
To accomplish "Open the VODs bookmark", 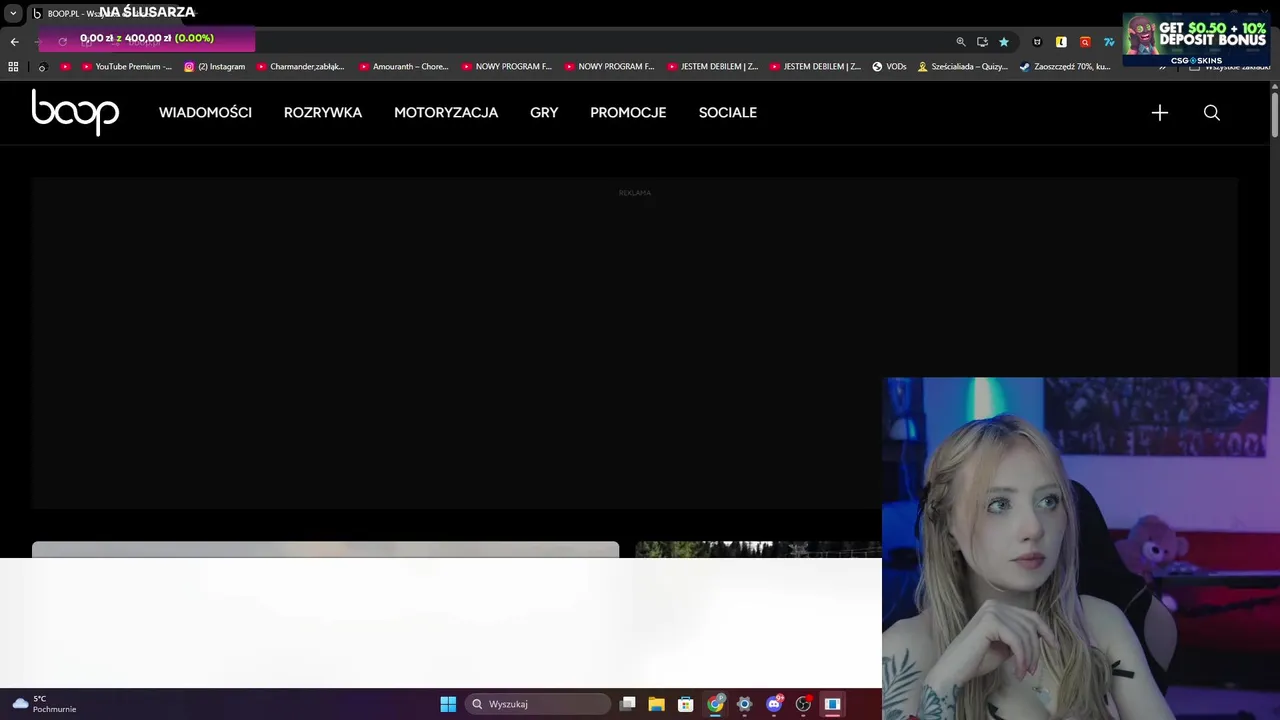I will (889, 67).
